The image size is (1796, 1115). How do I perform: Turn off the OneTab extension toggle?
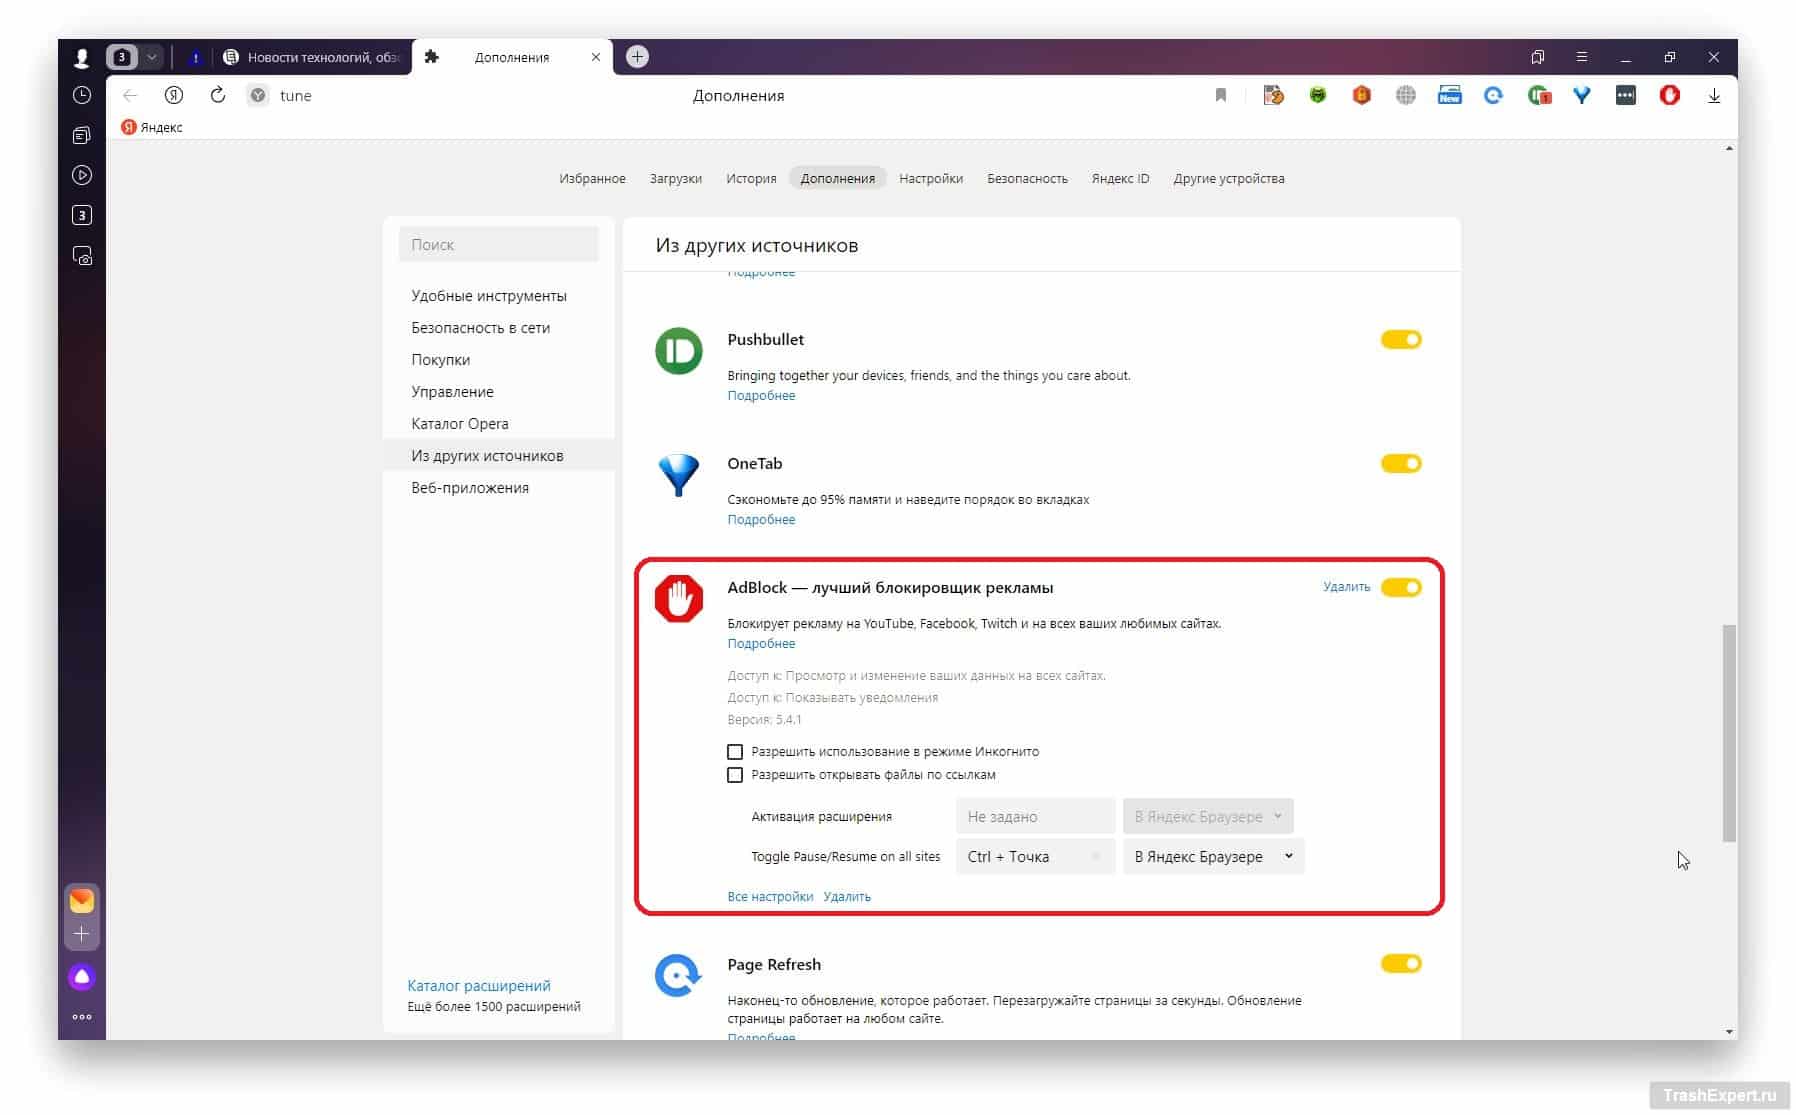tap(1400, 464)
